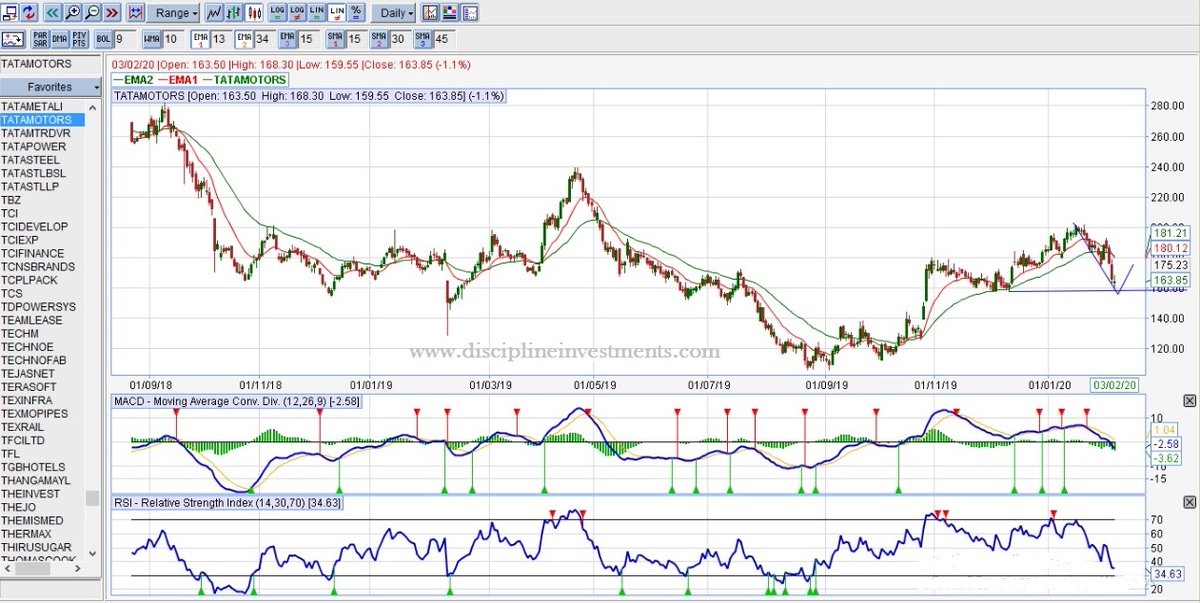Viewport: 1200px width, 603px height.
Task: Click the refresh data icon with the red and blue arrows
Action: click(29, 13)
